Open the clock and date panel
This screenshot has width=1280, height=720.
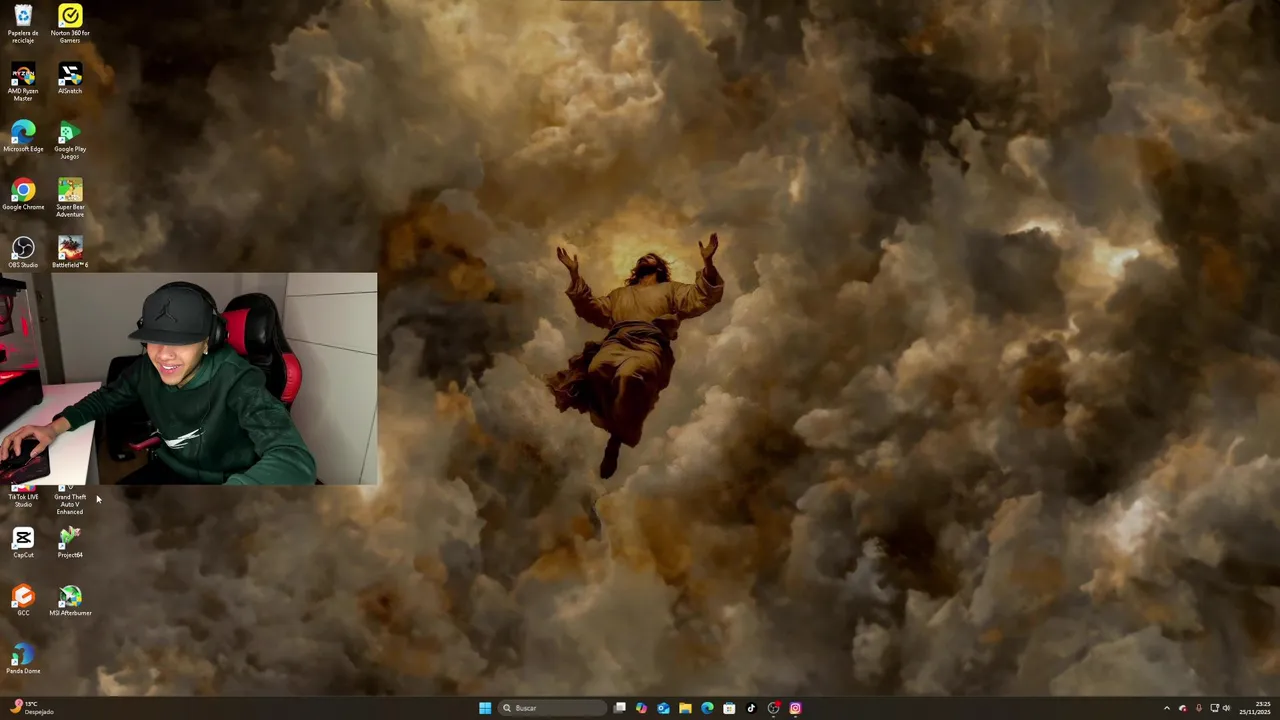(1255, 708)
